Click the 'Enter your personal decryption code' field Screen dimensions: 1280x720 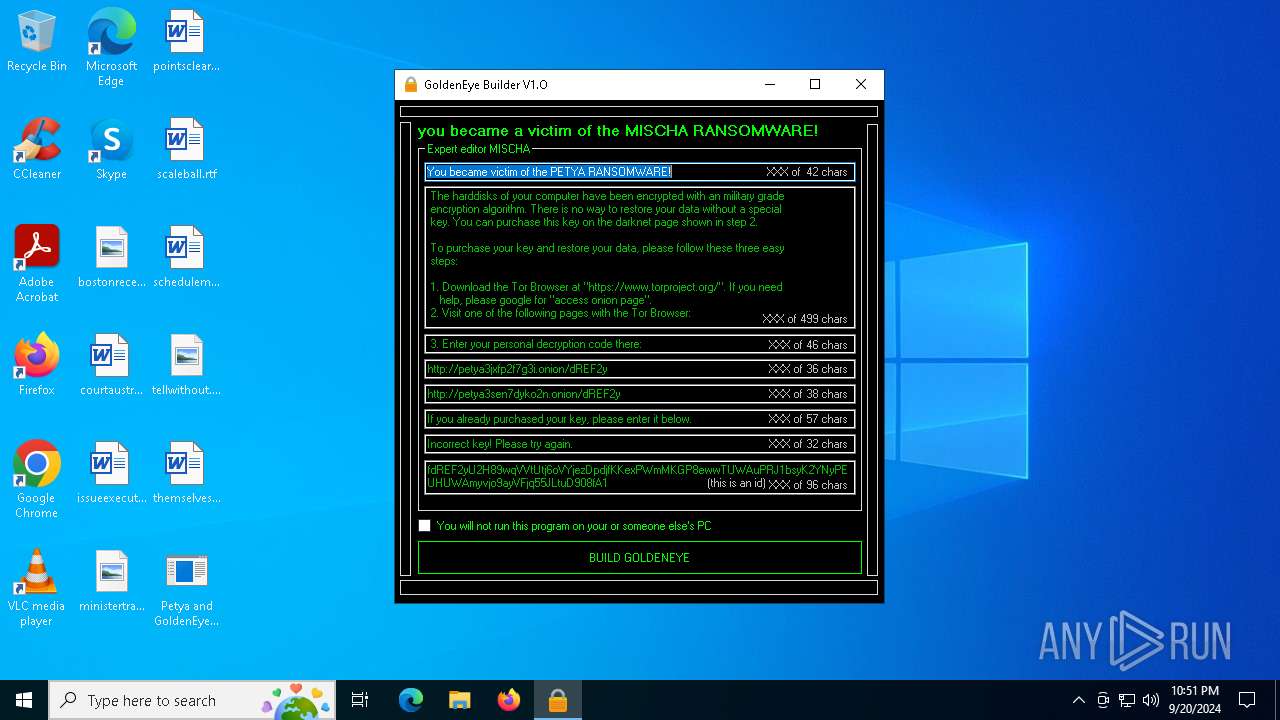tap(640, 344)
